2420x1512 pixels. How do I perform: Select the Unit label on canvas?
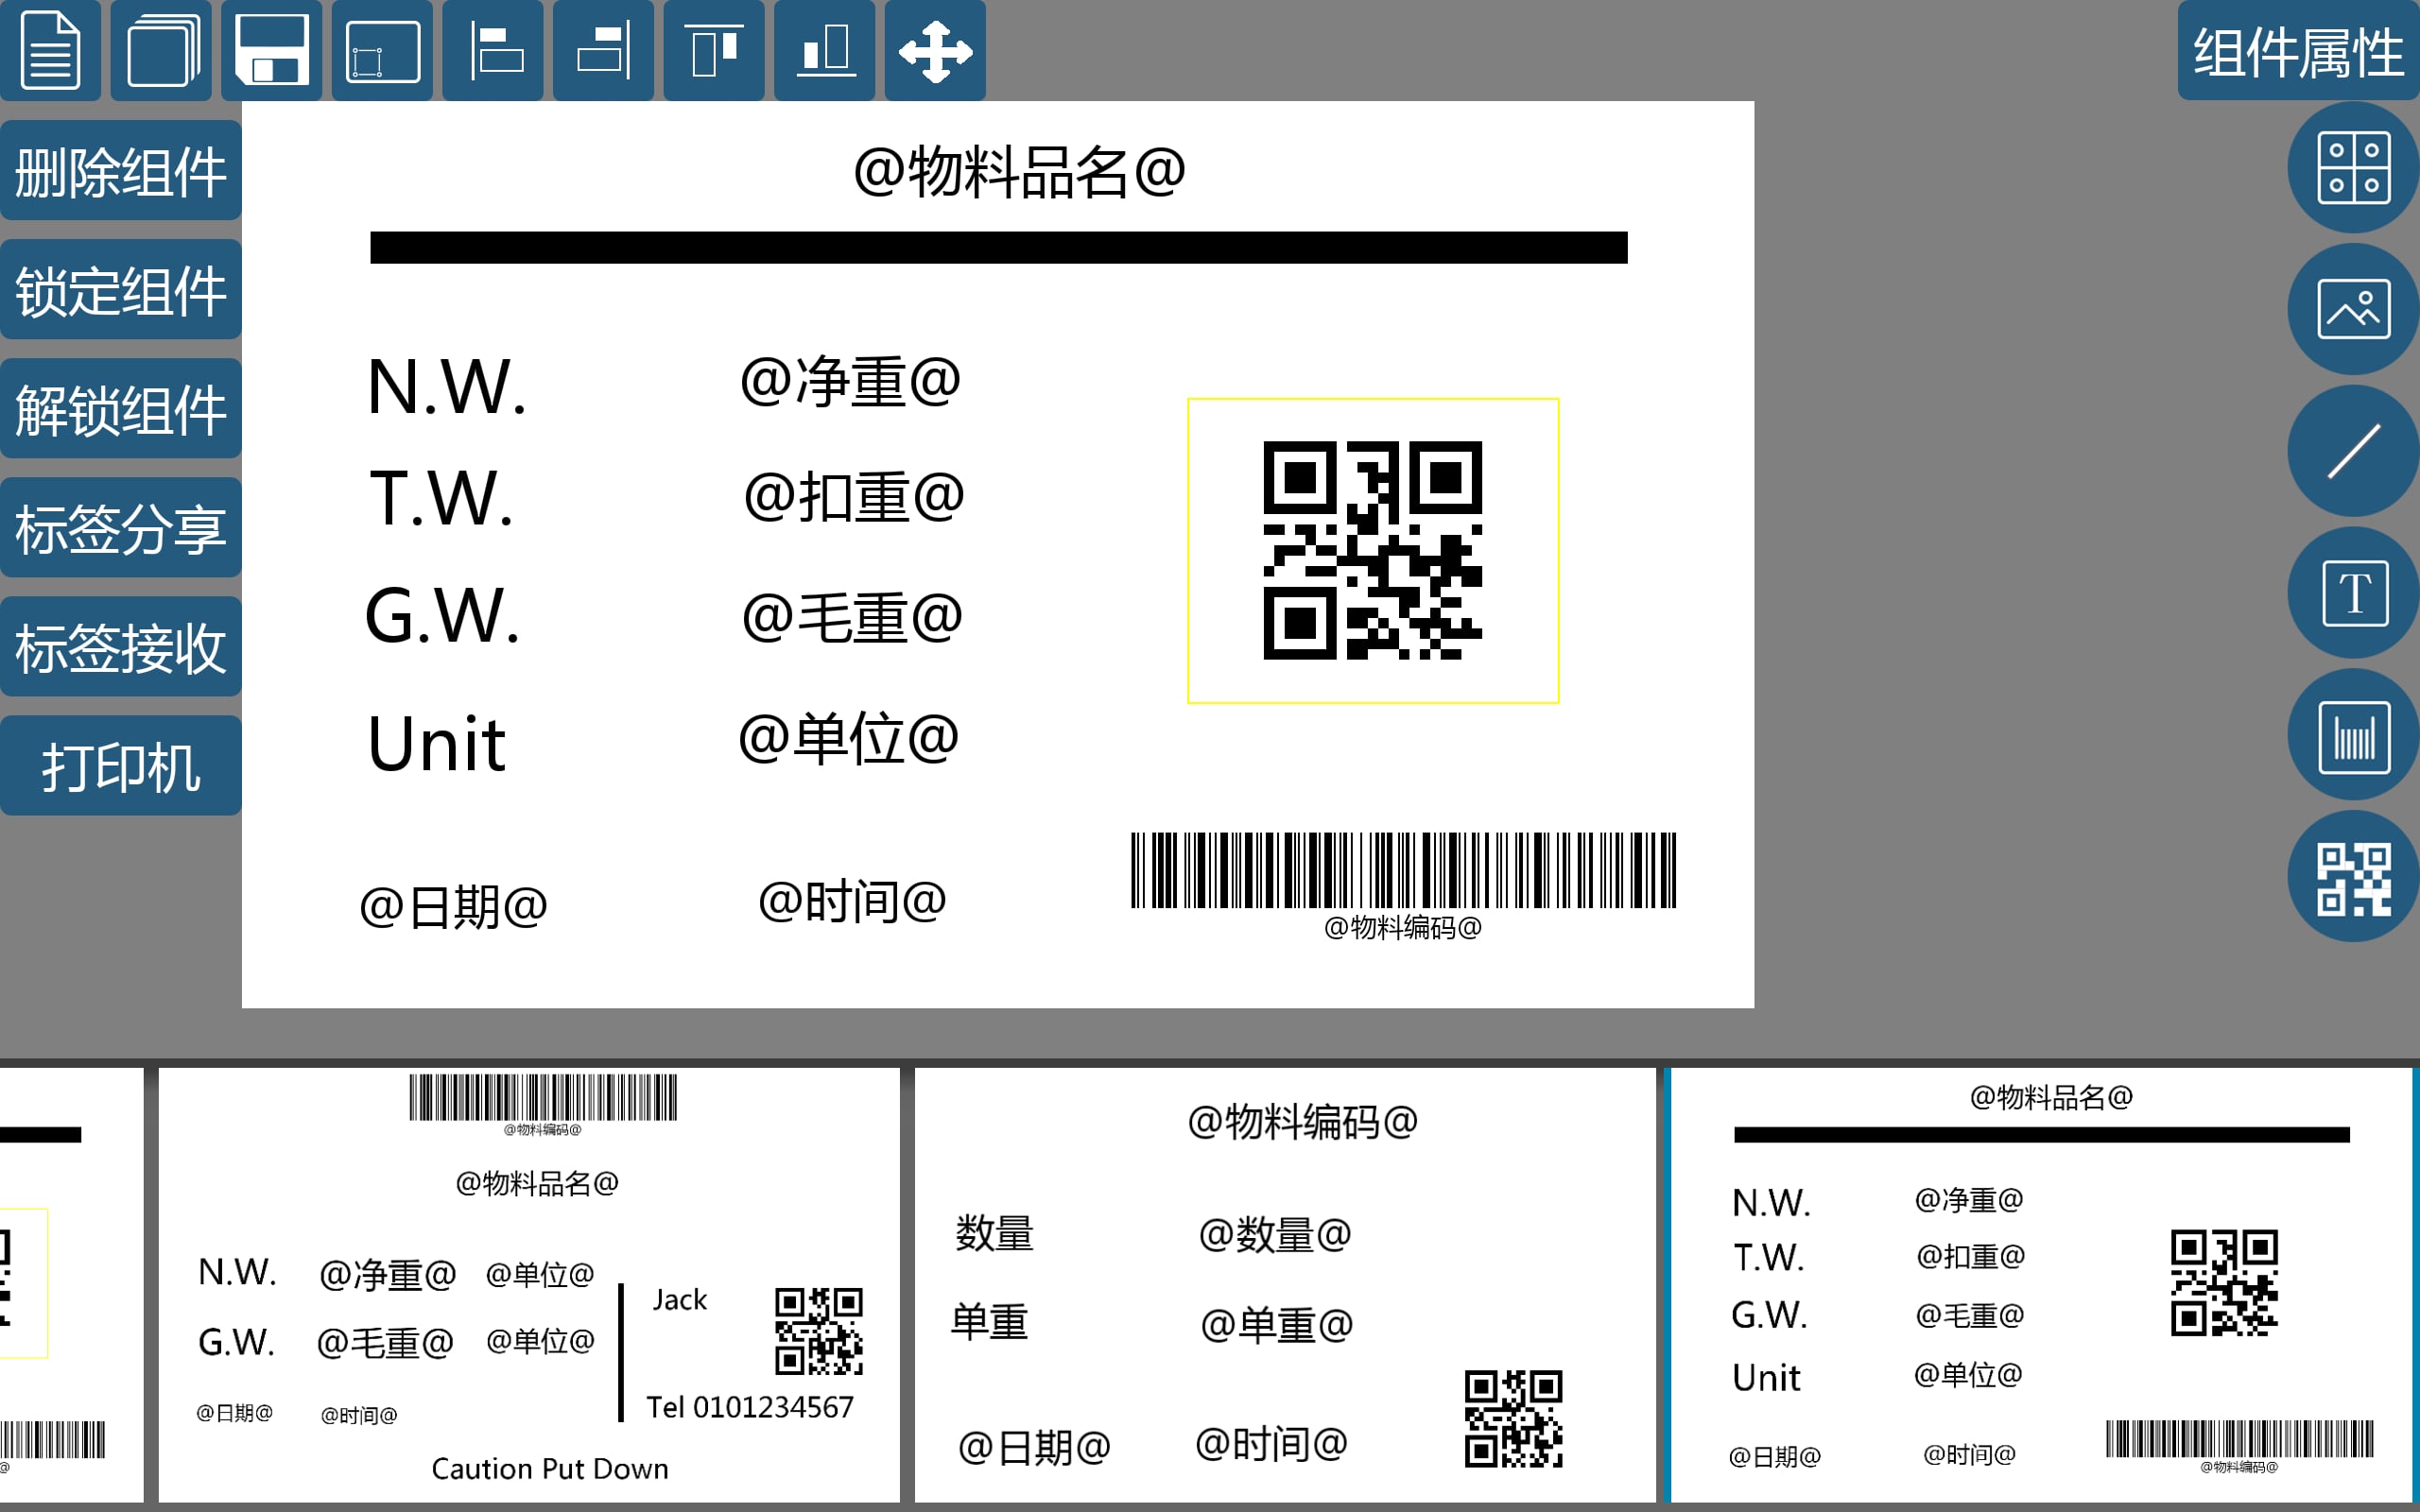point(436,744)
